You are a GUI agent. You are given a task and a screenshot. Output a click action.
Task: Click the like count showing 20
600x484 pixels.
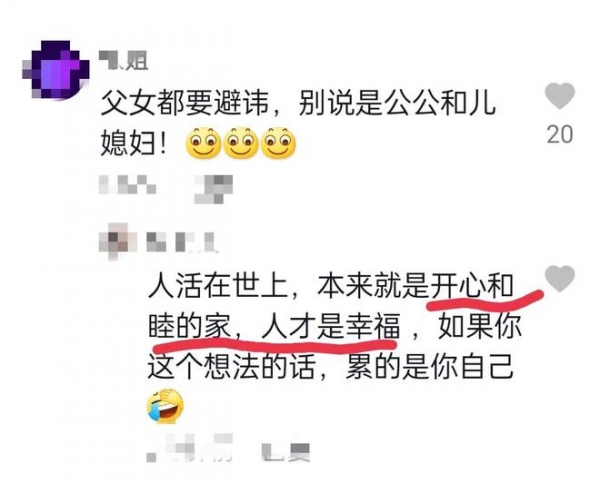pyautogui.click(x=560, y=134)
